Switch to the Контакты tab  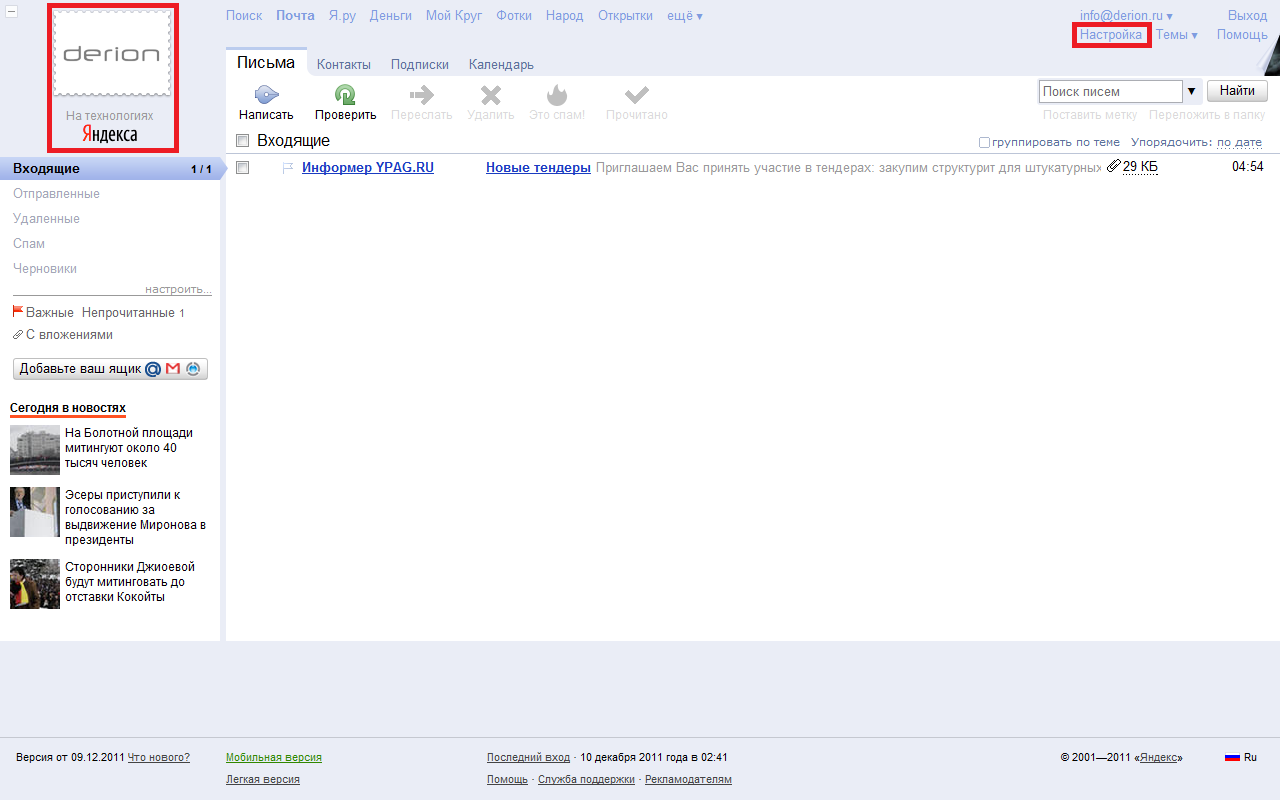pos(343,65)
